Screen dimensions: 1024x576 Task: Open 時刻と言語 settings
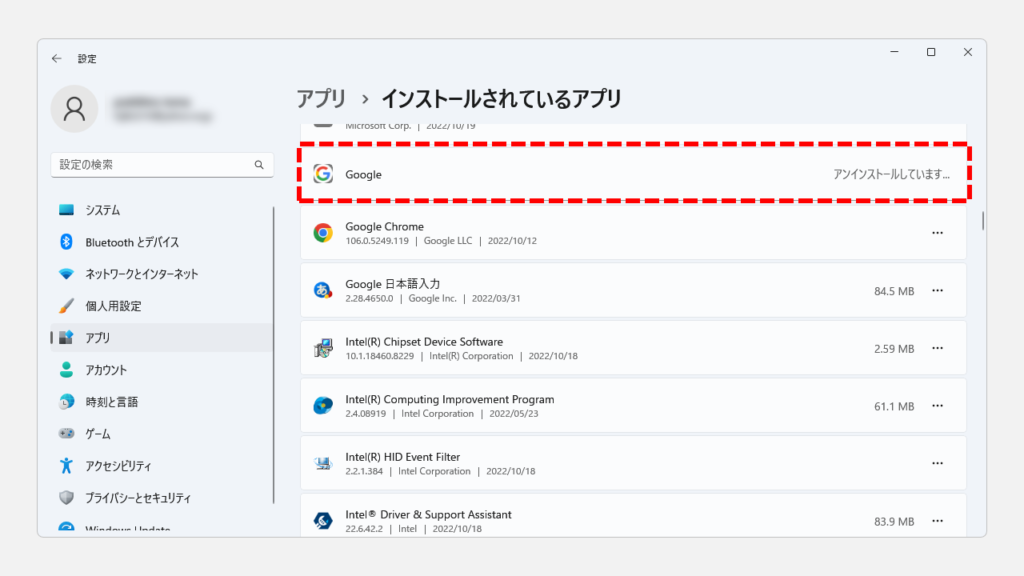coord(111,402)
